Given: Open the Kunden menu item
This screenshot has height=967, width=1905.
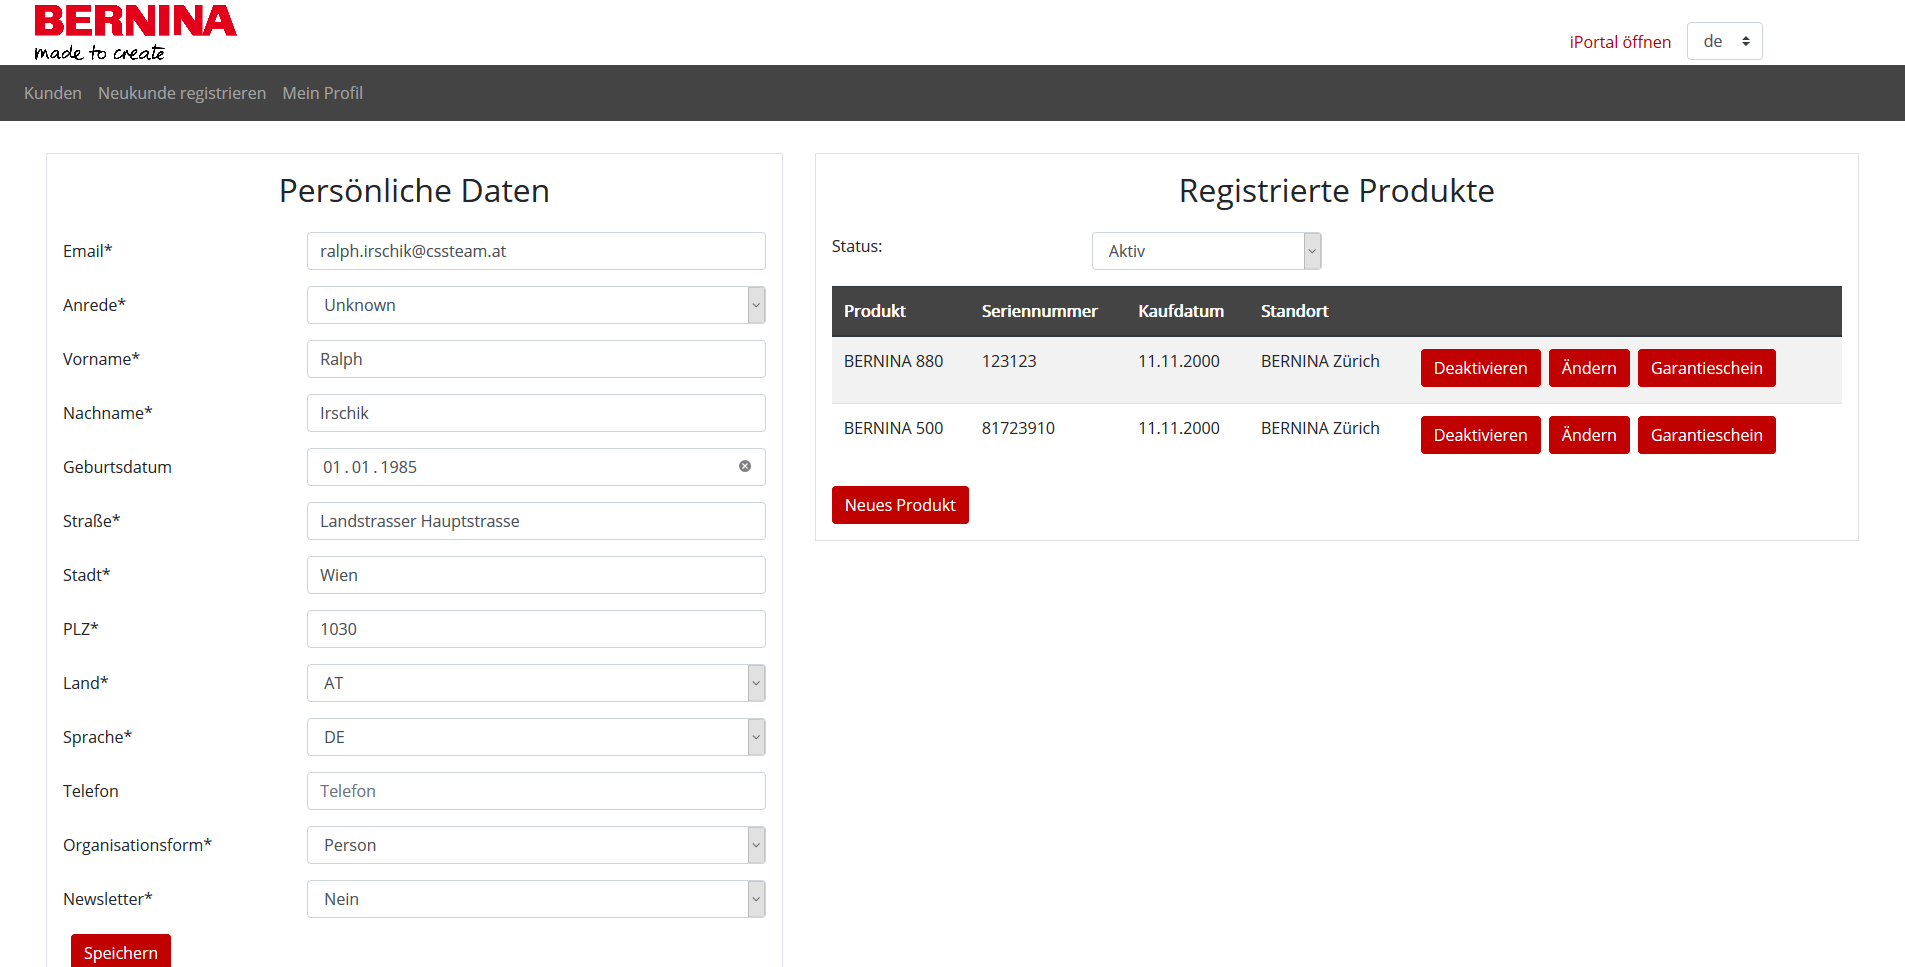Looking at the screenshot, I should [x=53, y=93].
